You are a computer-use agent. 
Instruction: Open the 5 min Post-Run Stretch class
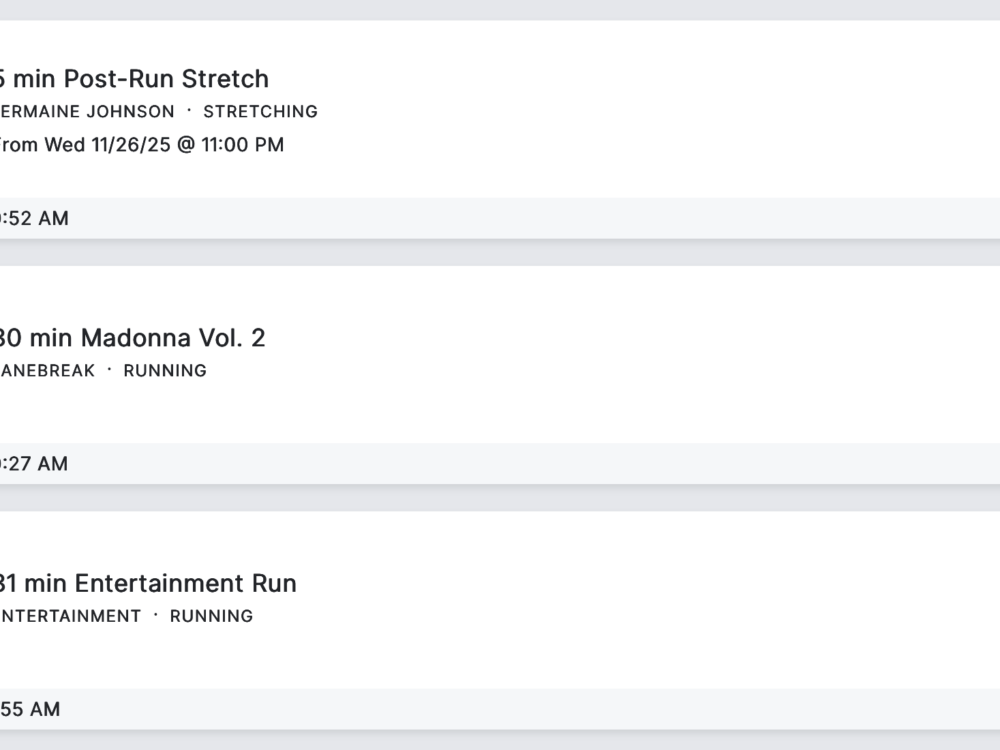pos(134,79)
